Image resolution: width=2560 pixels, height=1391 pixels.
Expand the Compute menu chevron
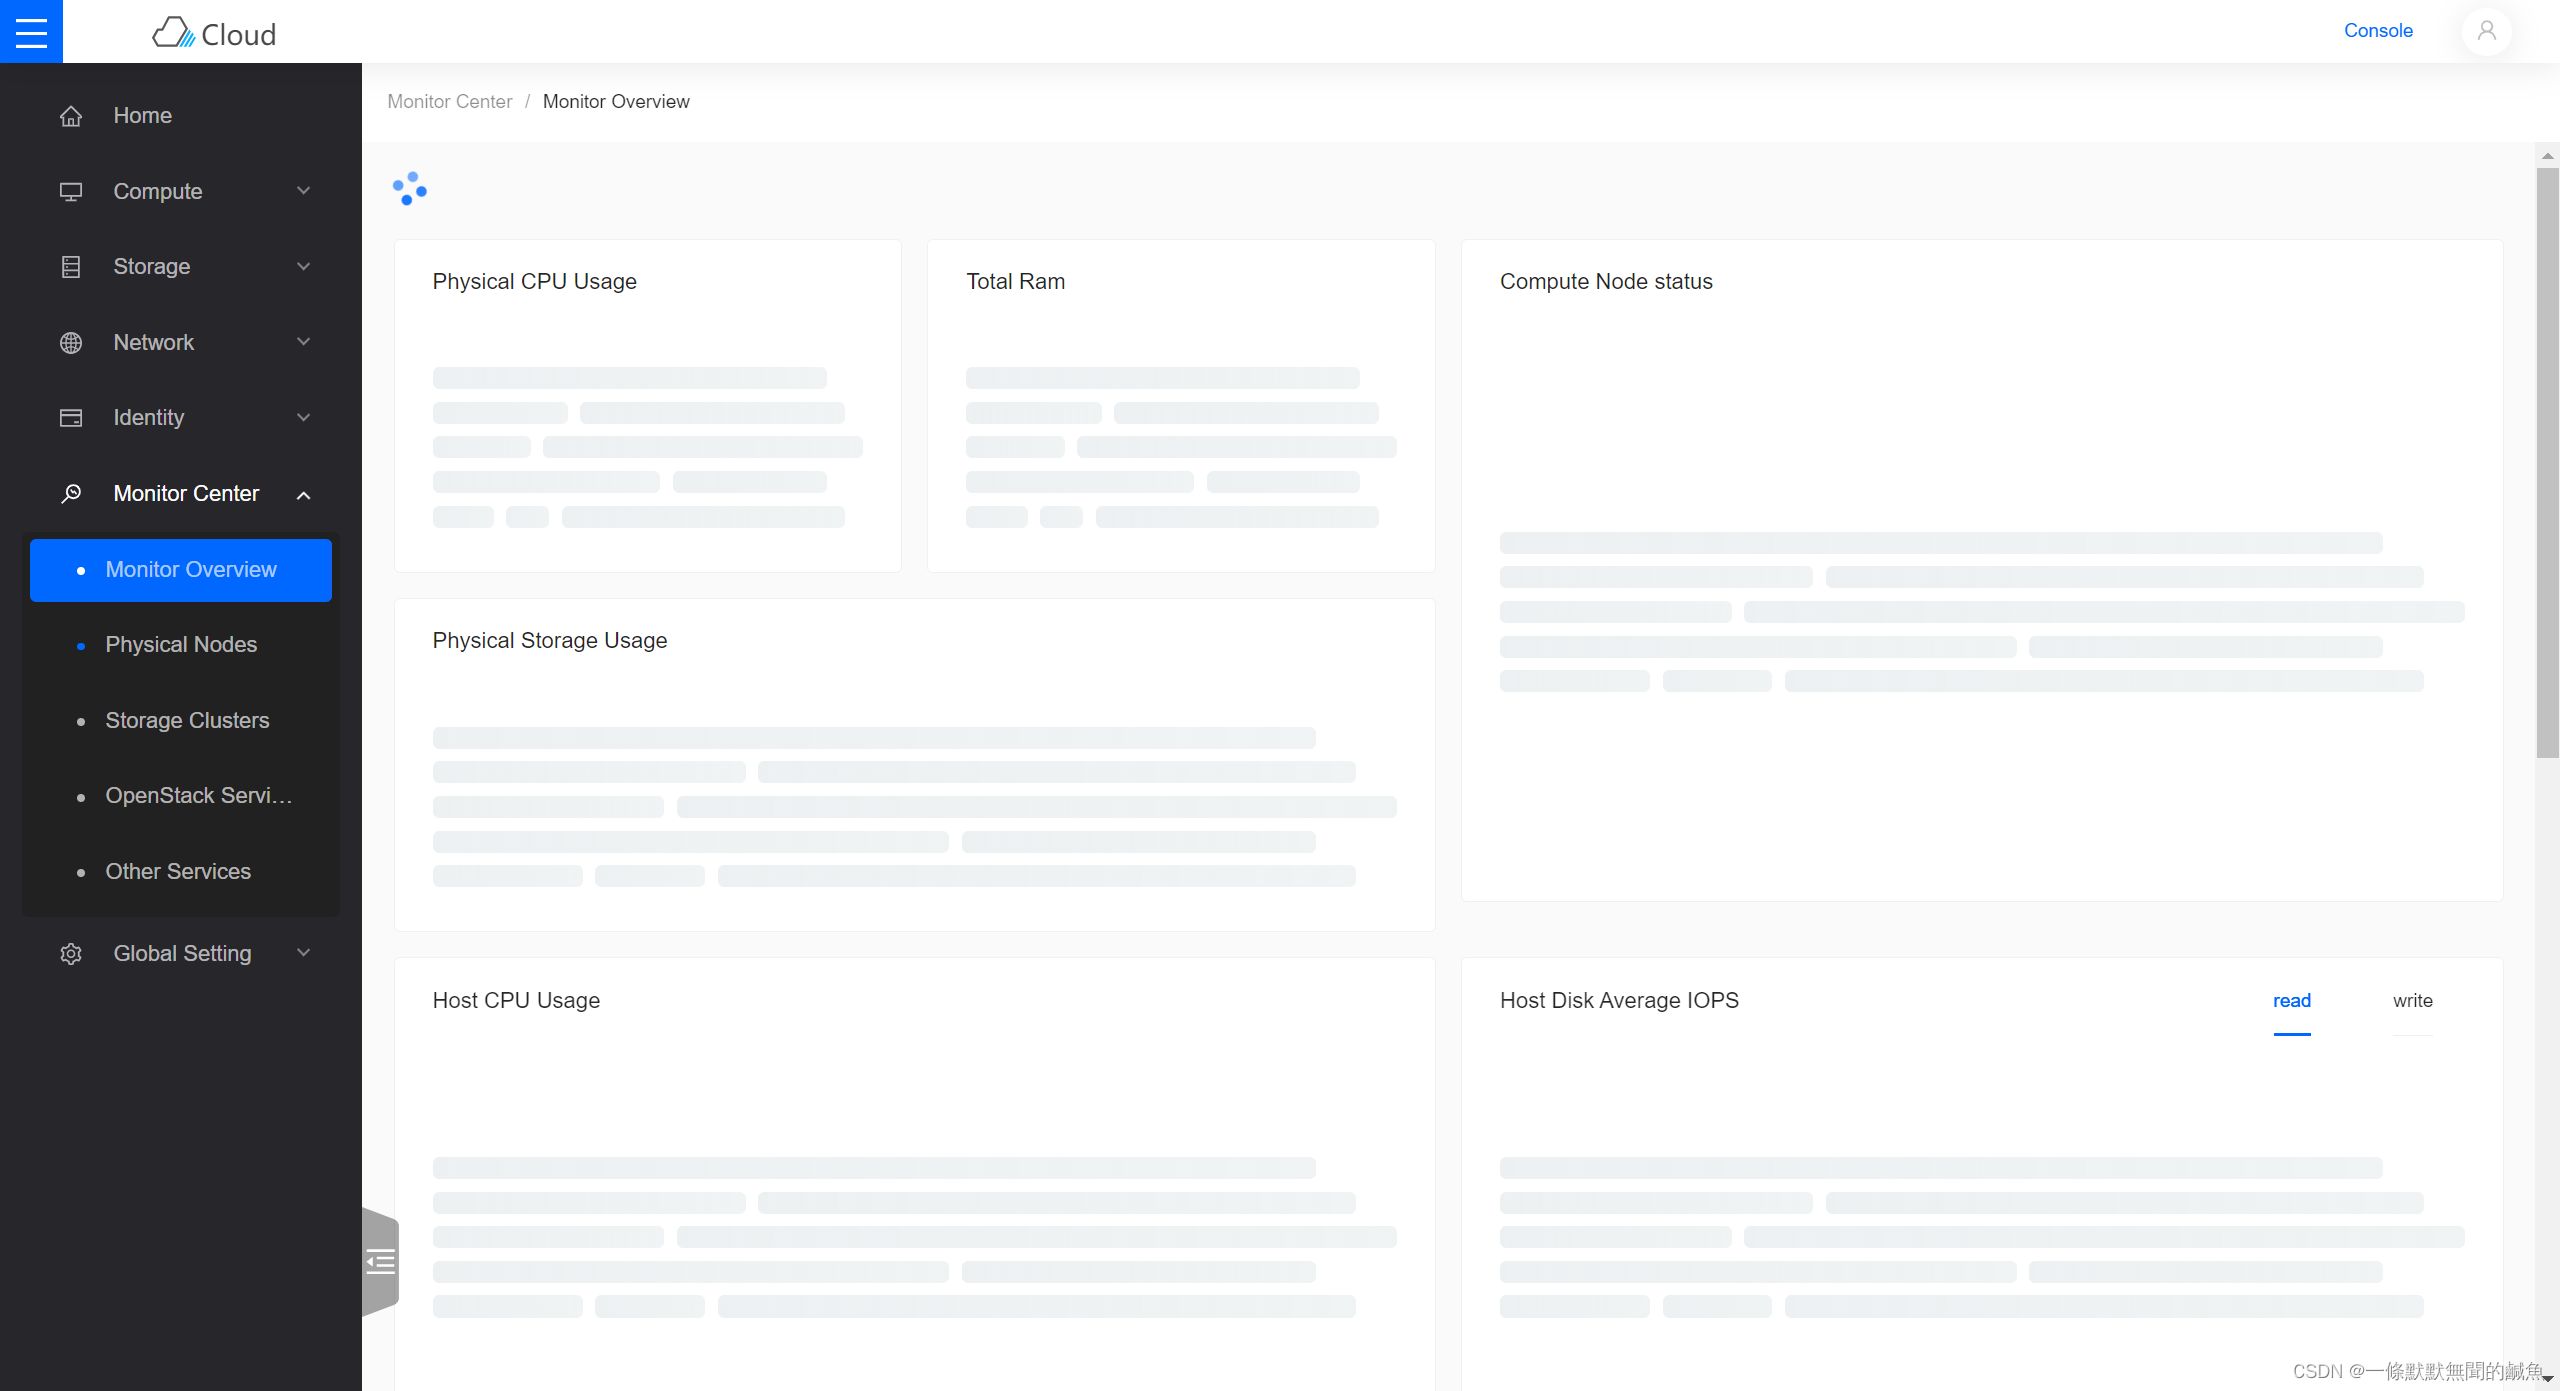point(303,191)
